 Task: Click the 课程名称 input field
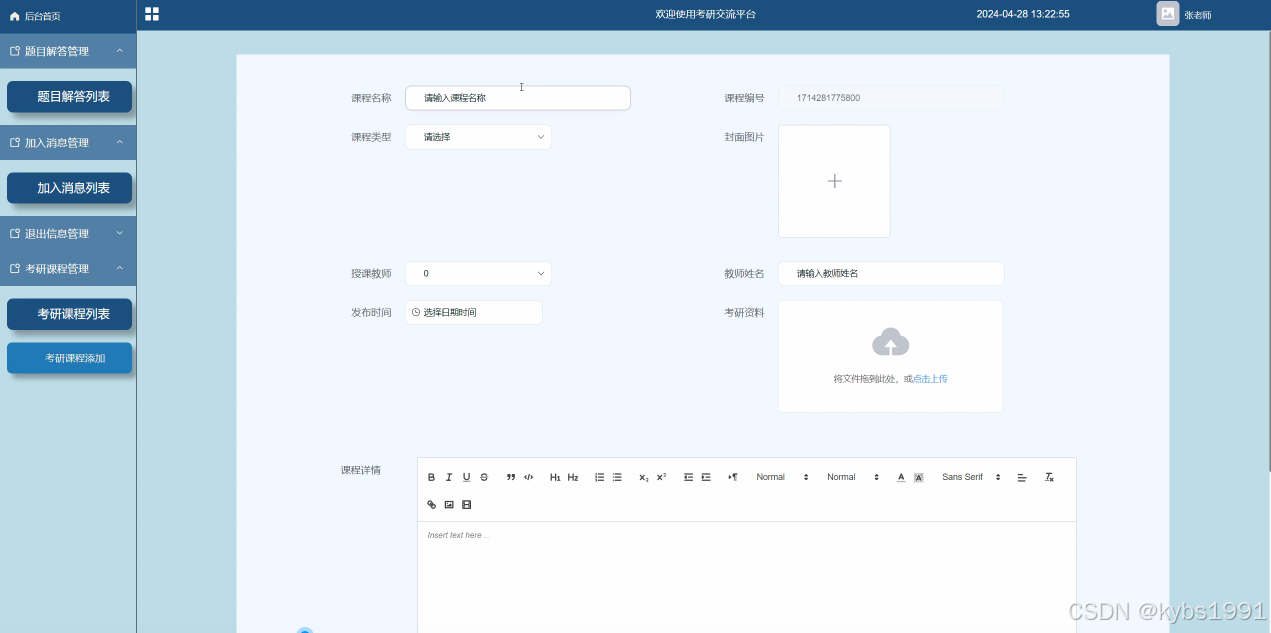(518, 98)
